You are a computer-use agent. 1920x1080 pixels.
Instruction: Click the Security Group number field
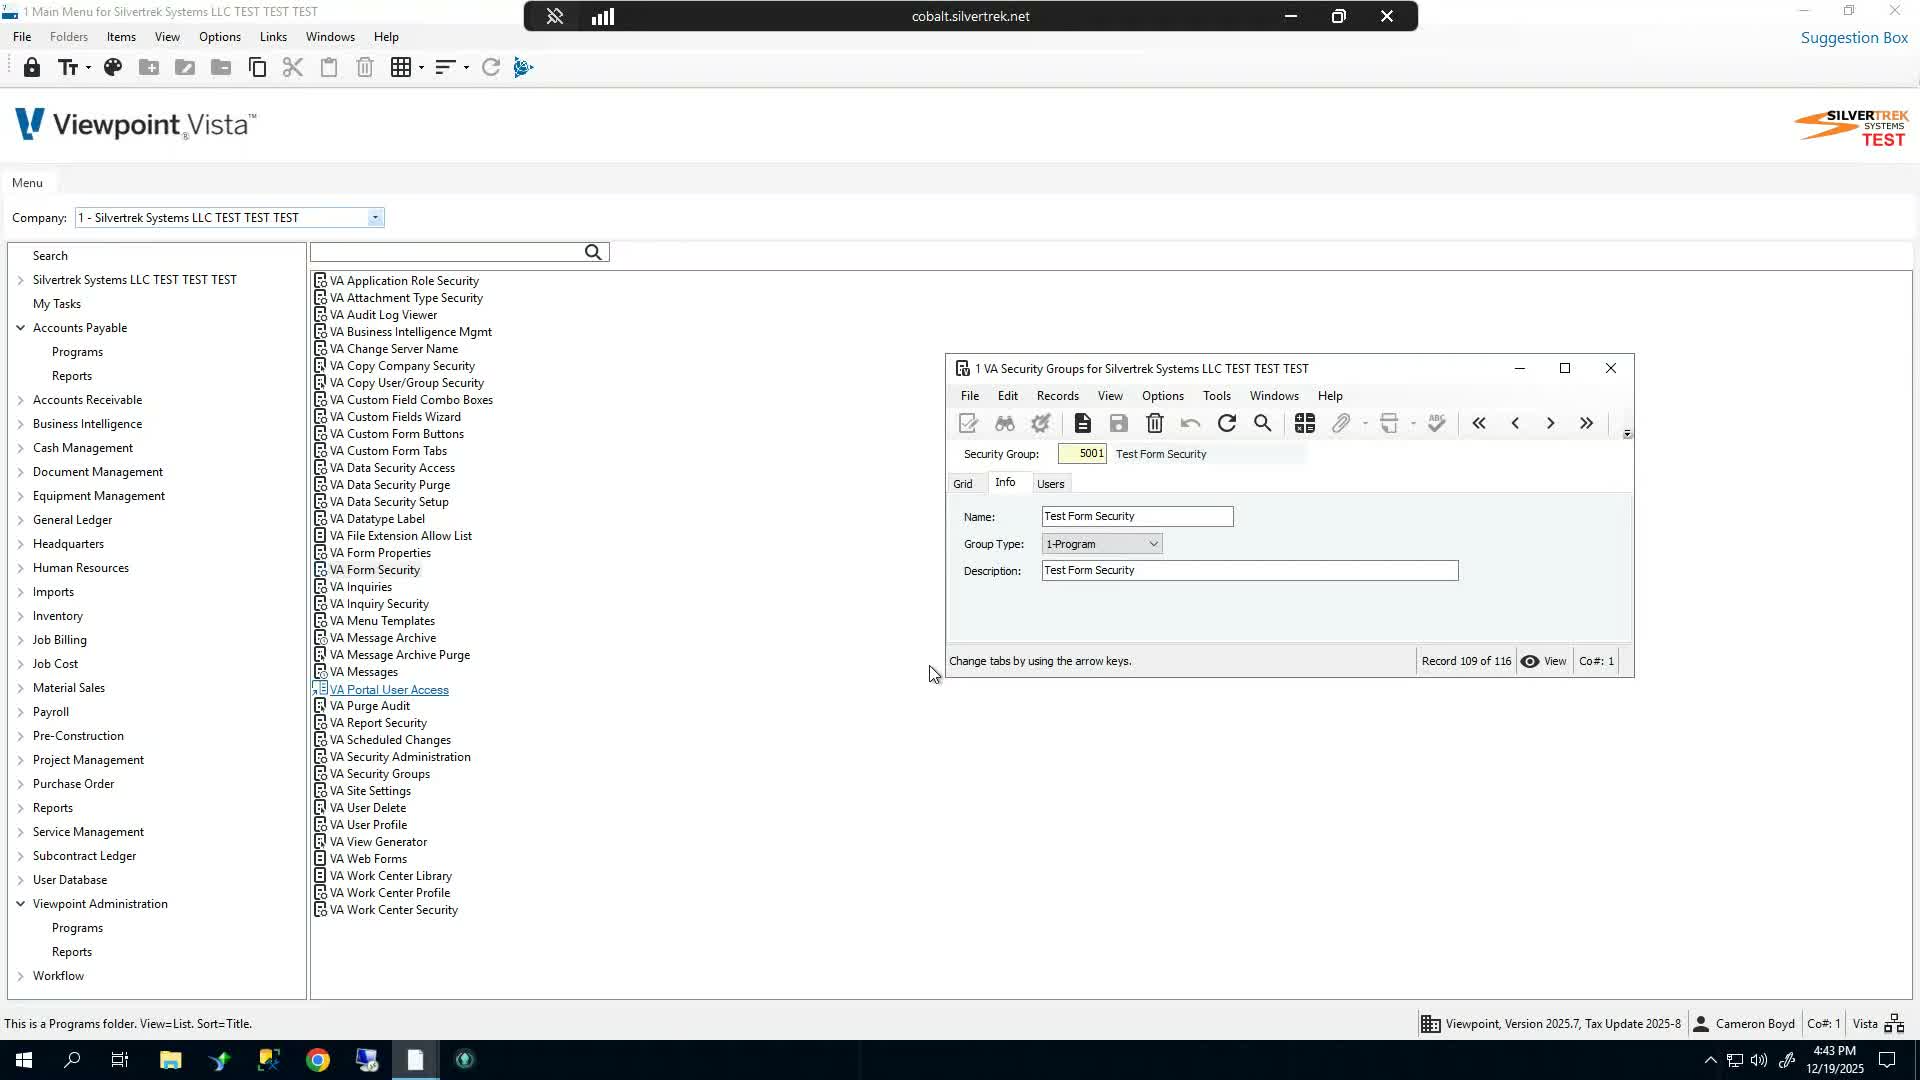point(1082,454)
